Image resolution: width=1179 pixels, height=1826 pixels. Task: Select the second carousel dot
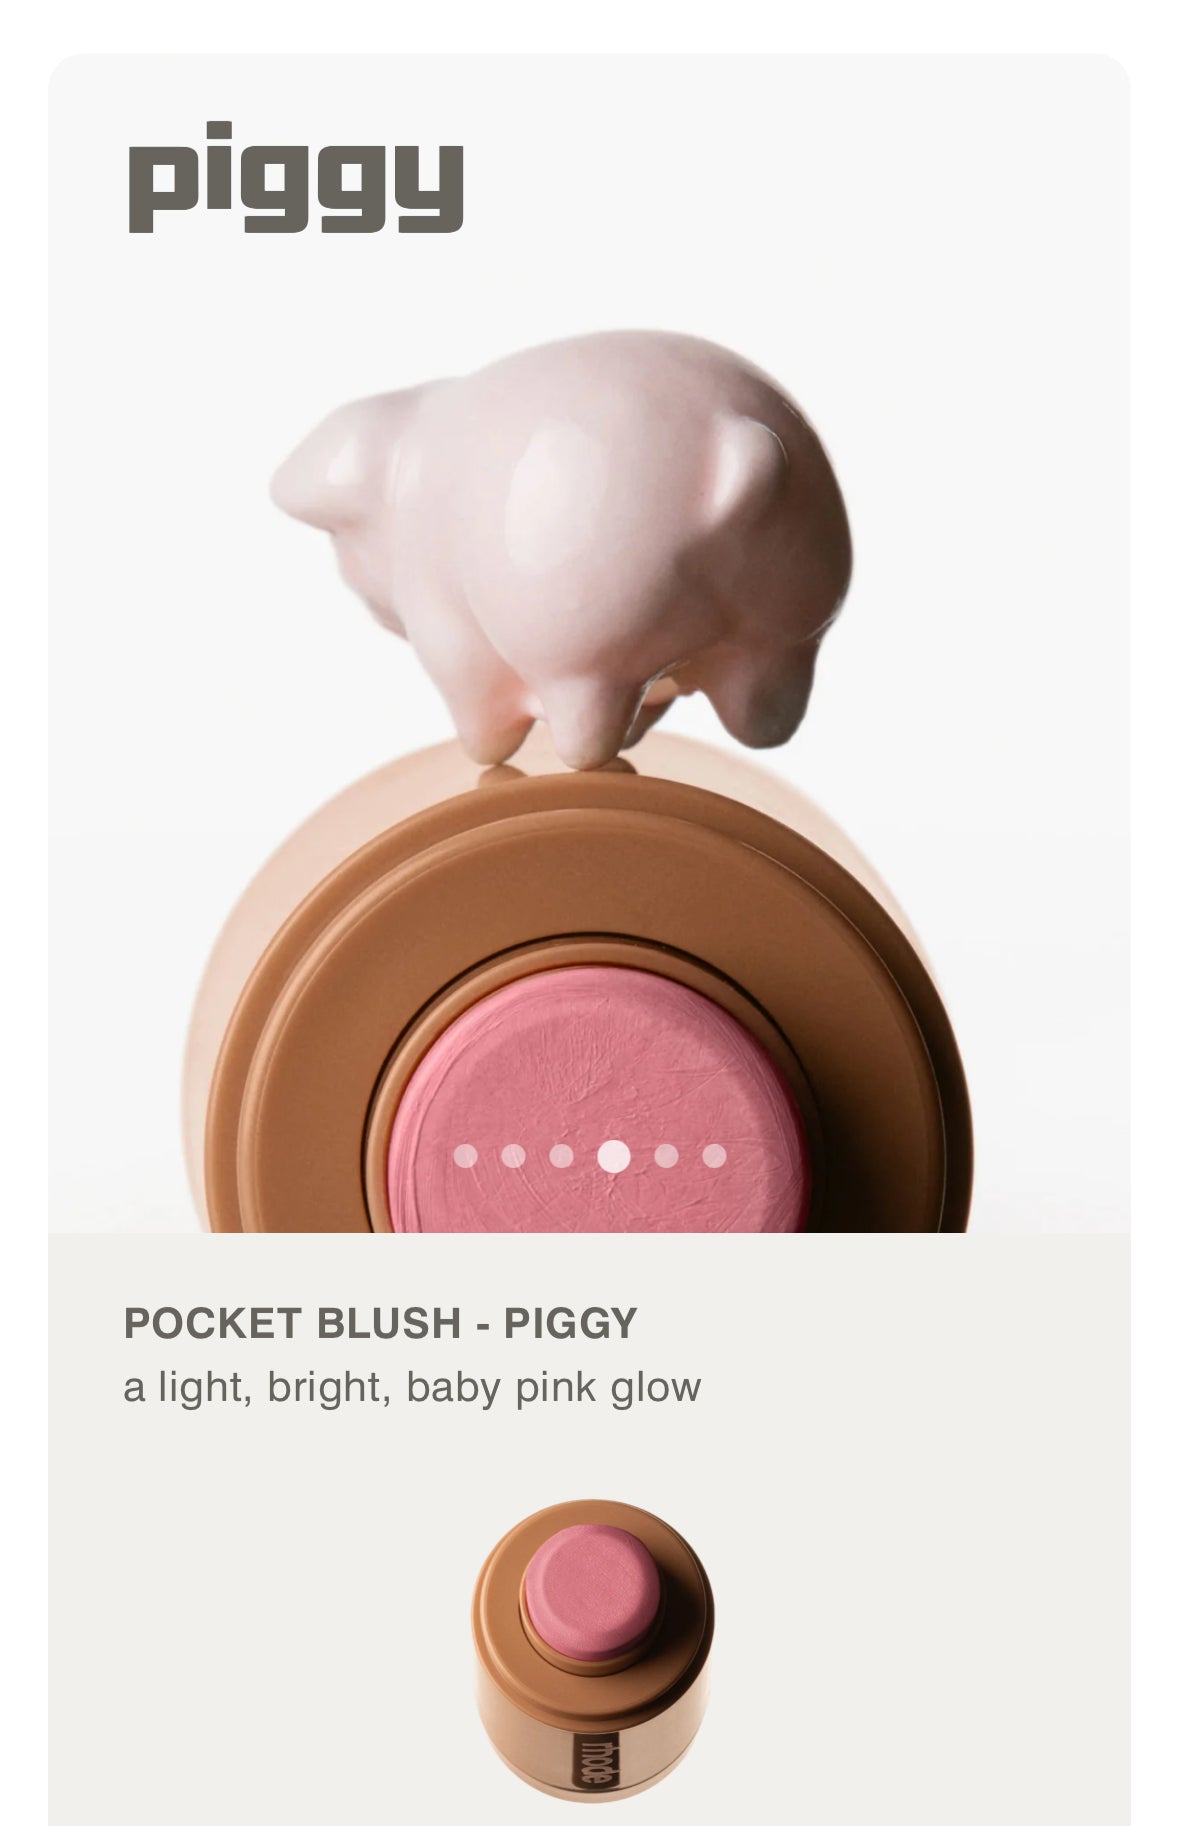(x=513, y=1156)
